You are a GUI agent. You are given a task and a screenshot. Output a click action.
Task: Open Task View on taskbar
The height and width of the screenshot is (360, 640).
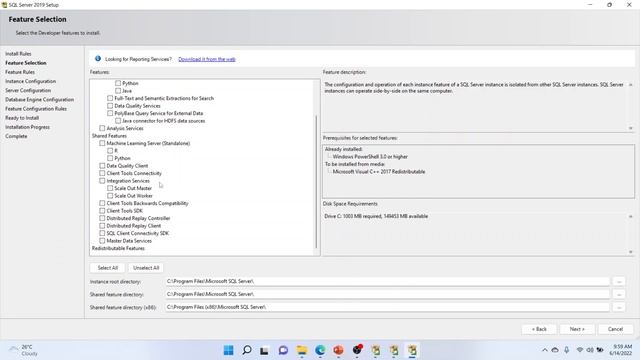(264, 350)
